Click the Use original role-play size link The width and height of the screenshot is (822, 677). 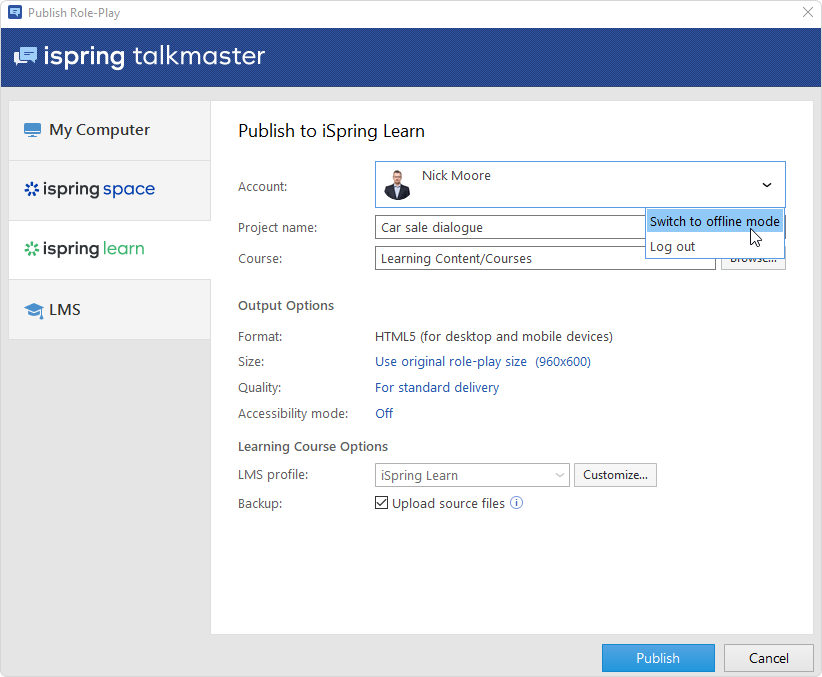point(450,362)
